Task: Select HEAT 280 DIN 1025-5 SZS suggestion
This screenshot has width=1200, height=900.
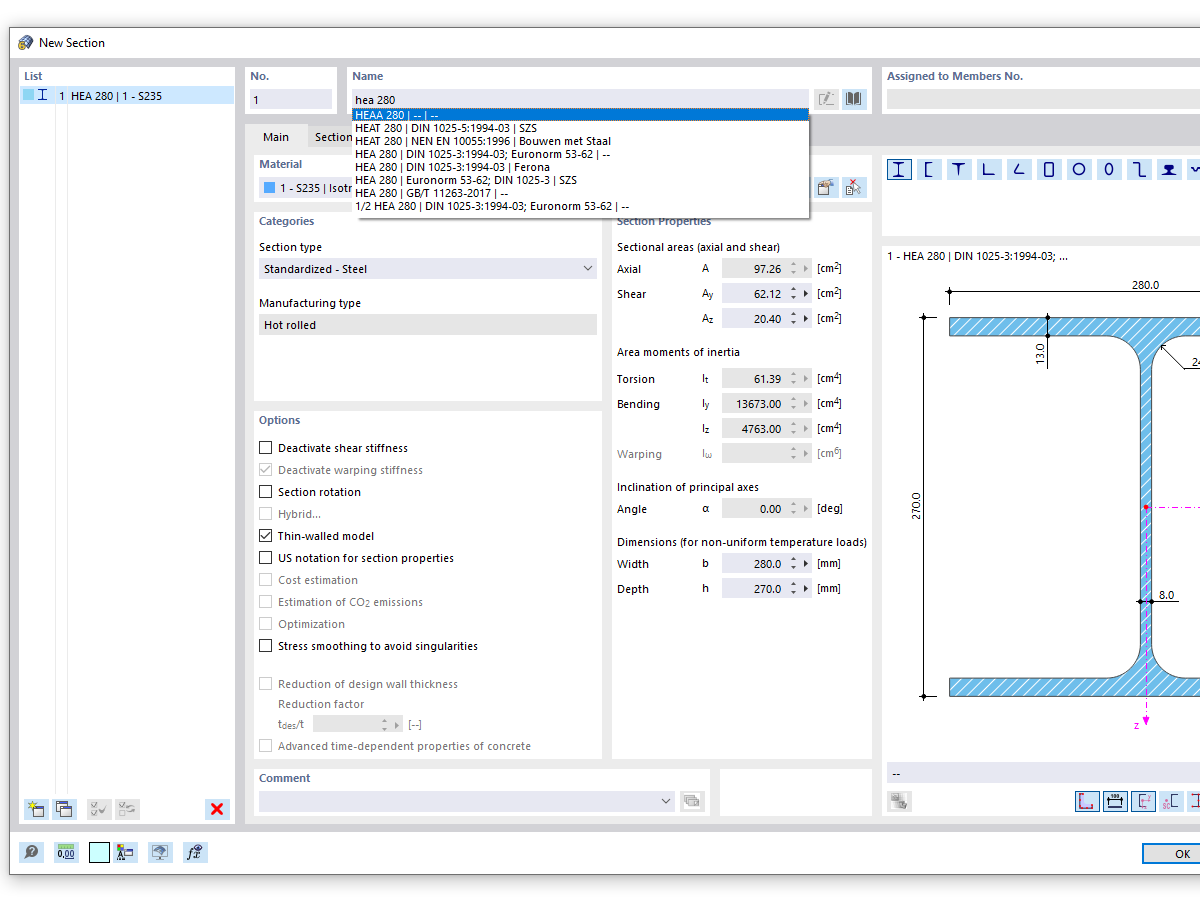Action: (x=580, y=128)
